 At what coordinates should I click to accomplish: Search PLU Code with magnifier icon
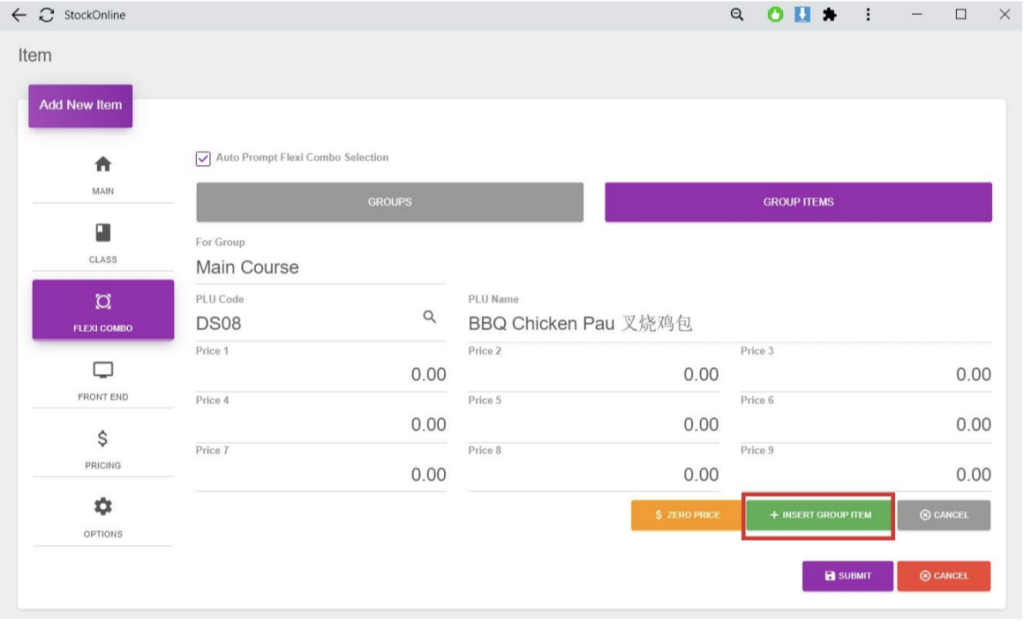430,317
